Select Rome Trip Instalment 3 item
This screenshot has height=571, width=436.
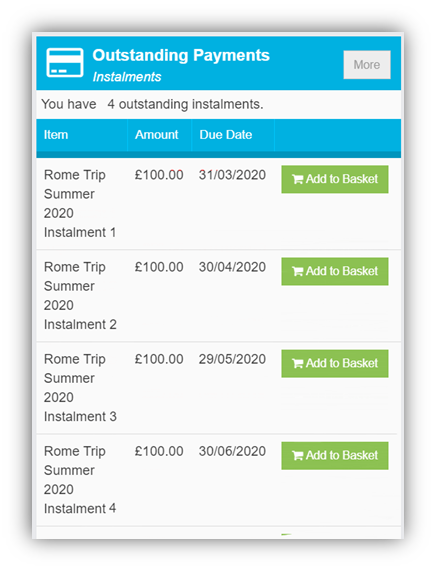pyautogui.click(x=80, y=388)
